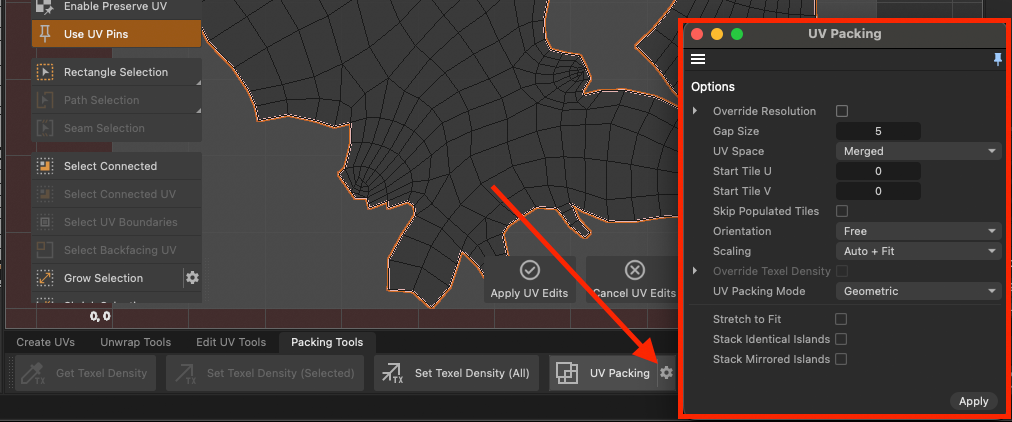
Task: Check the Stack Identical Islands box
Action: click(x=841, y=339)
